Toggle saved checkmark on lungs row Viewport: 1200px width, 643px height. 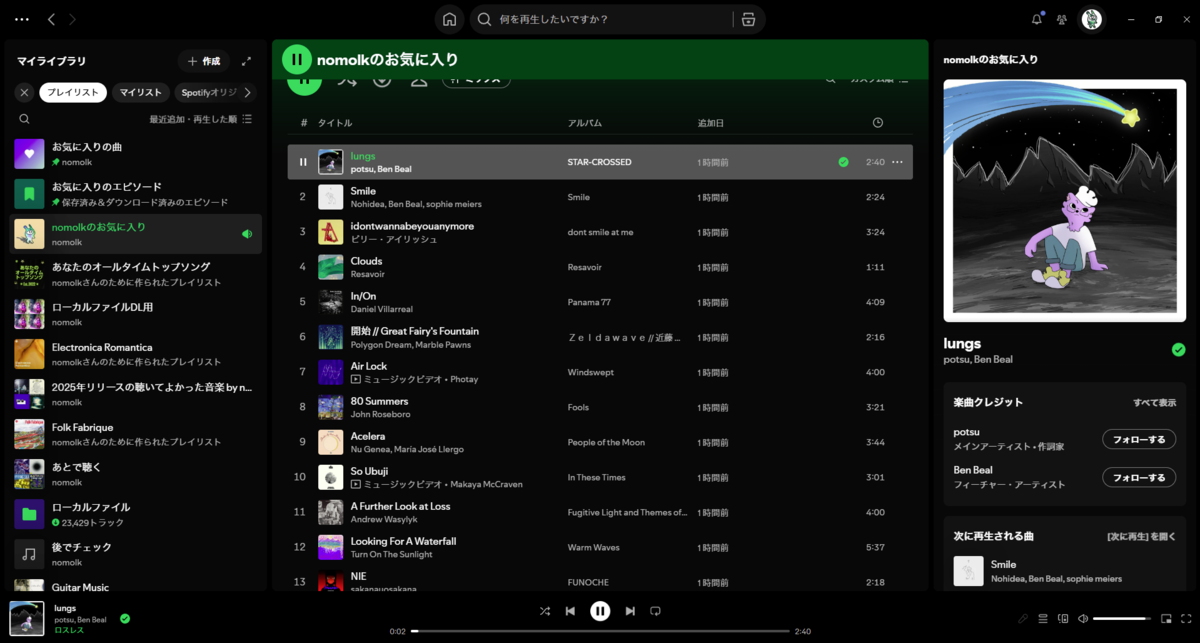coord(843,162)
